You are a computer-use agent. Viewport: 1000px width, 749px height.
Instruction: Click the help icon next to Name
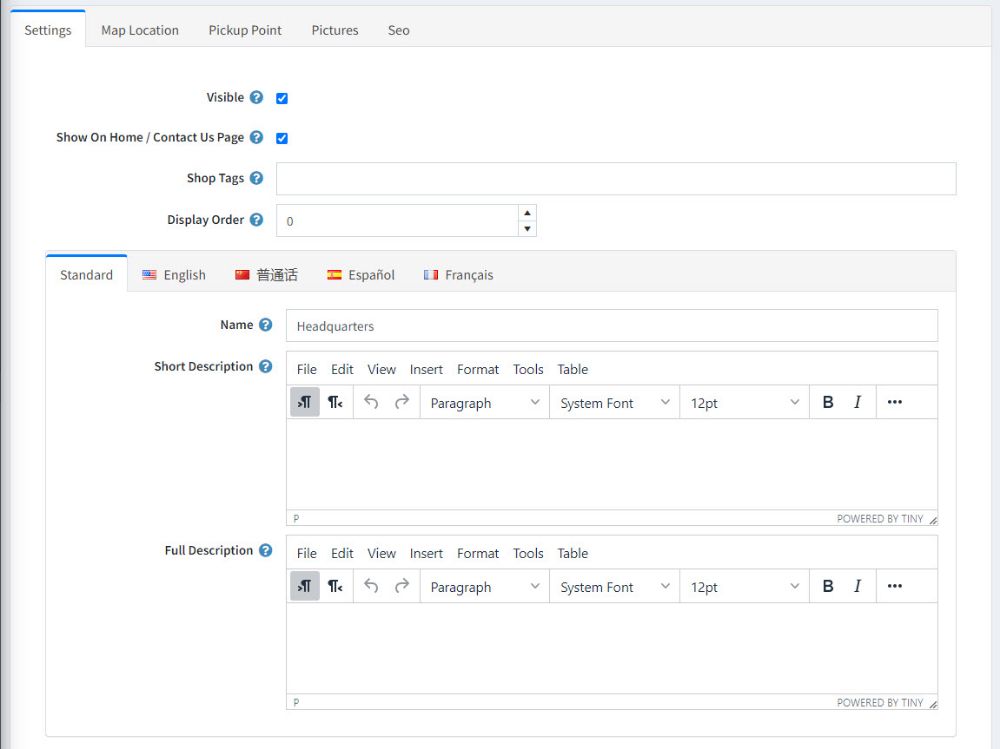pyautogui.click(x=265, y=325)
